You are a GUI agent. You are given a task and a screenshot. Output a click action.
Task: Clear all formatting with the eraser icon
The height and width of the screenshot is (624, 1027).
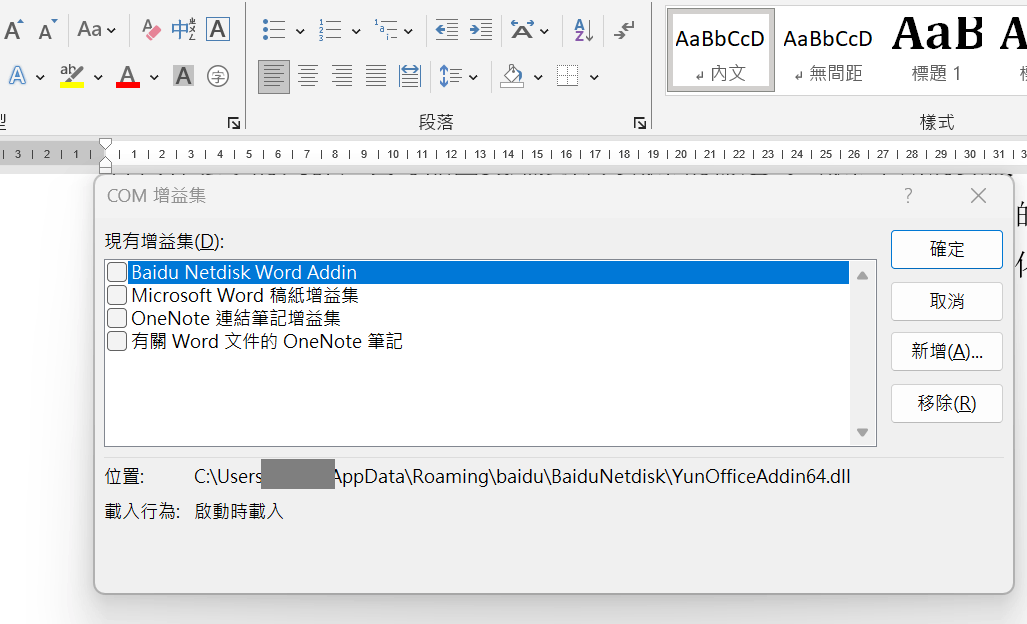click(x=151, y=29)
